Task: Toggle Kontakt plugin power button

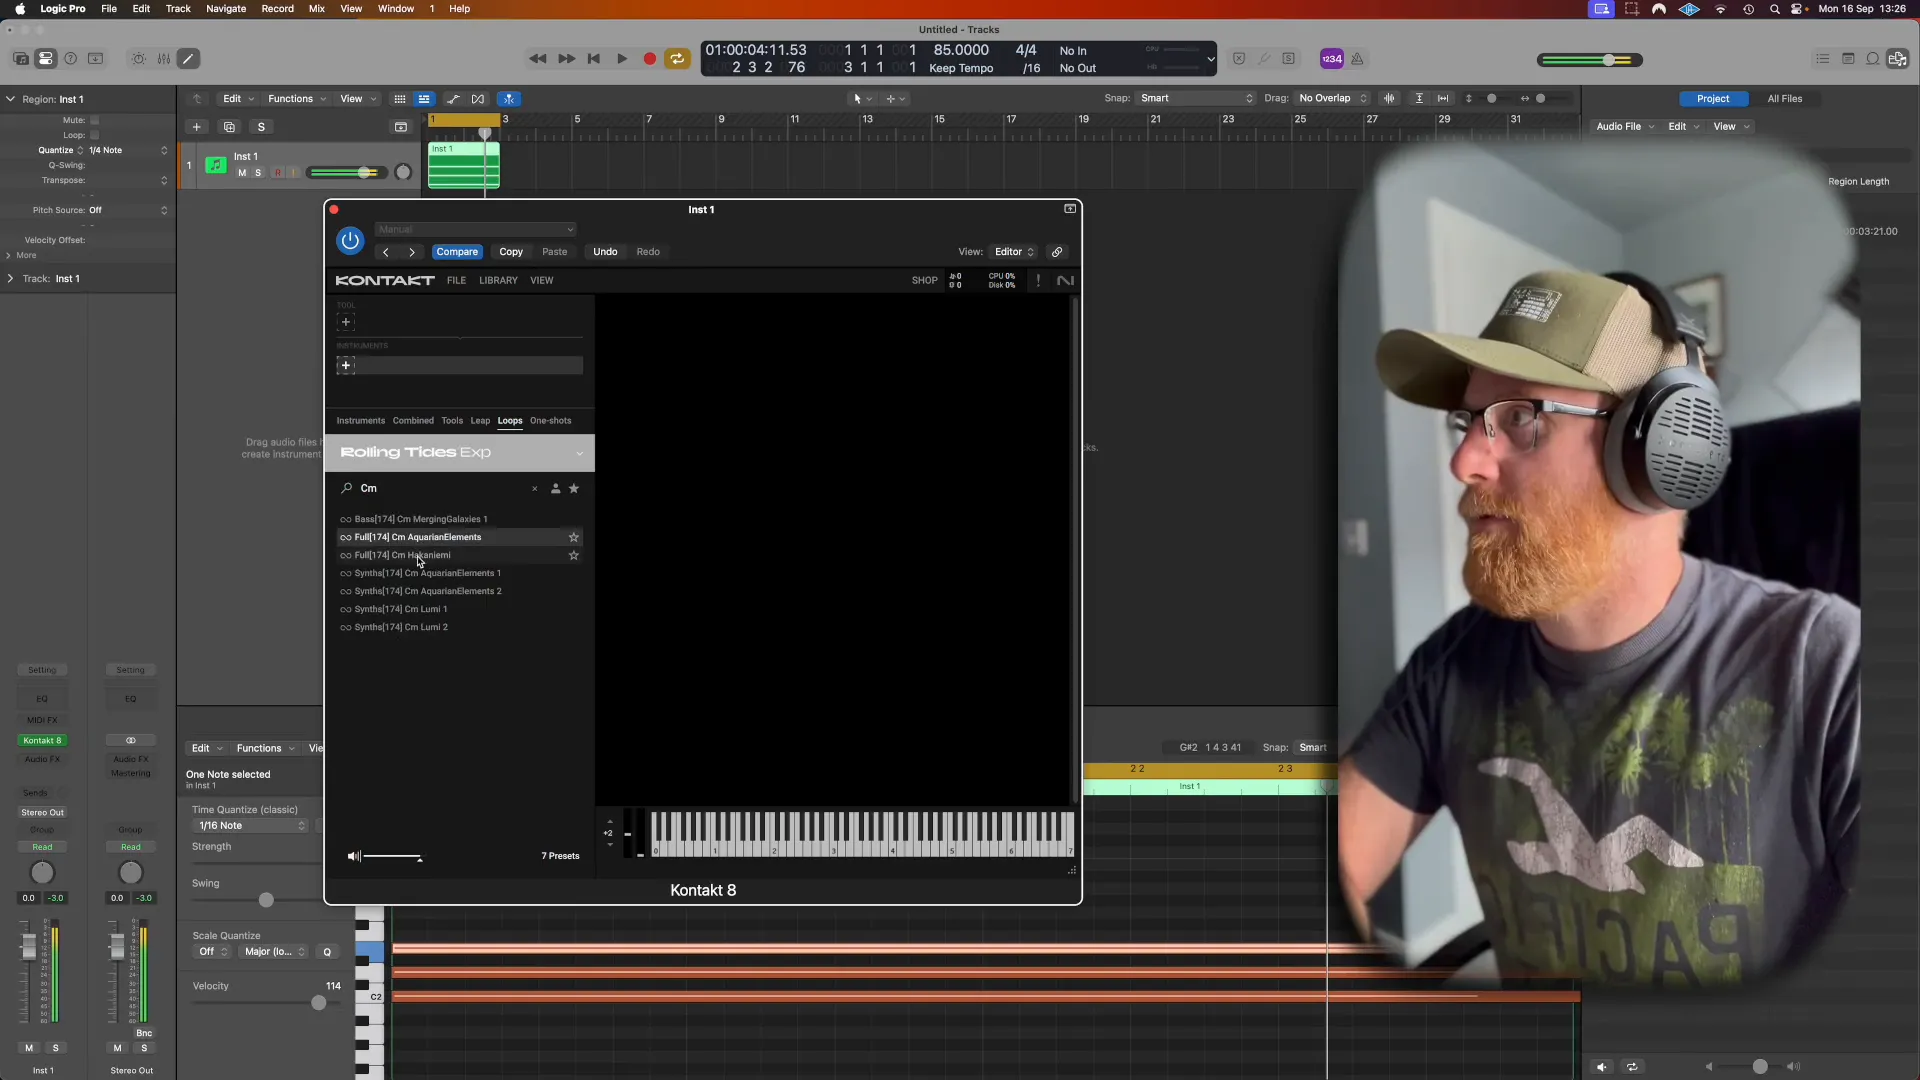Action: click(350, 240)
